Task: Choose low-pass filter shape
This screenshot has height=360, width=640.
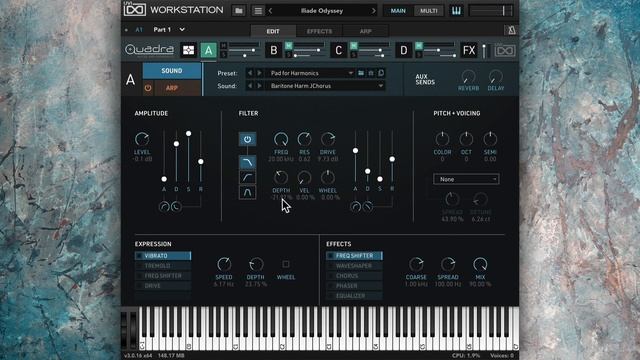Action: 247,162
